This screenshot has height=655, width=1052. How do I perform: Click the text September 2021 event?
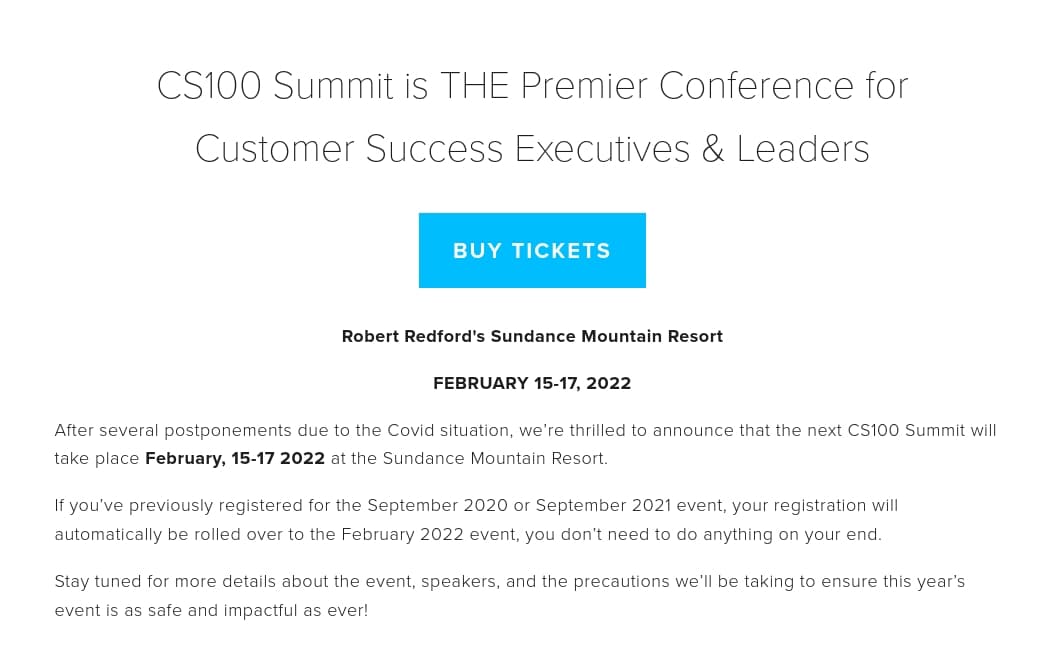(630, 505)
